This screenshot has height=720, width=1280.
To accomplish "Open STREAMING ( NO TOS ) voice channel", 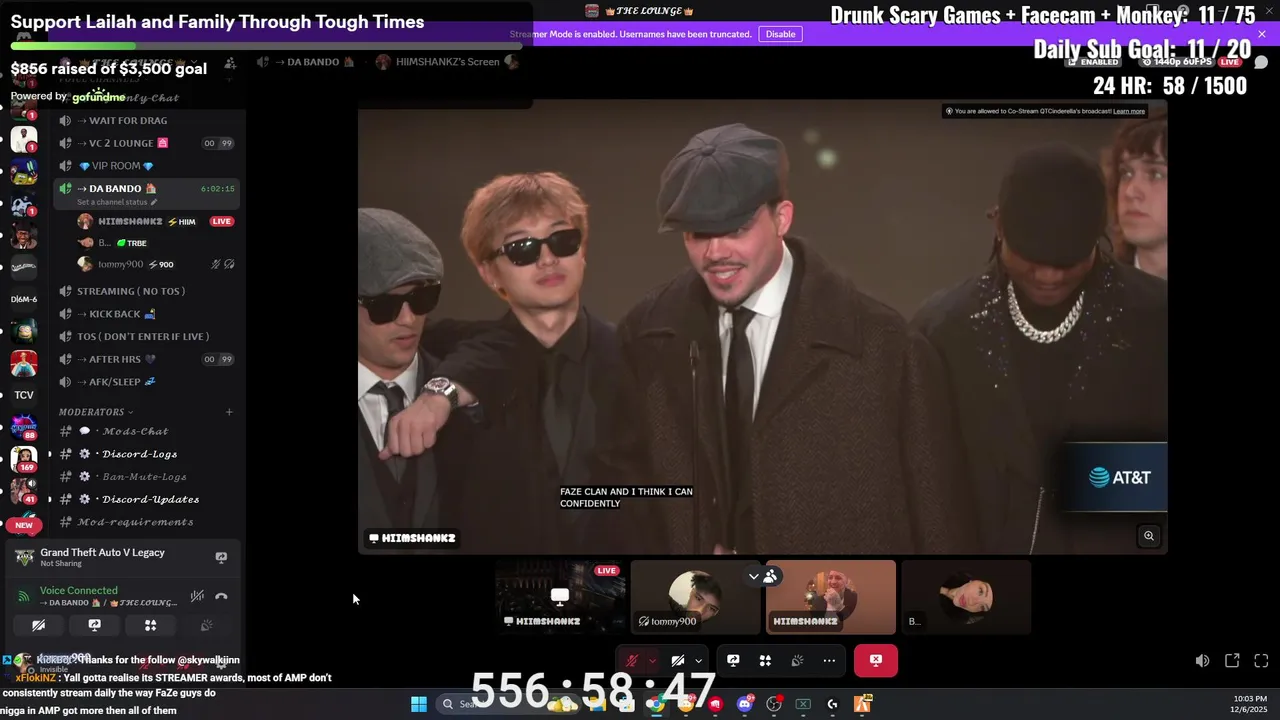I will (x=147, y=291).
